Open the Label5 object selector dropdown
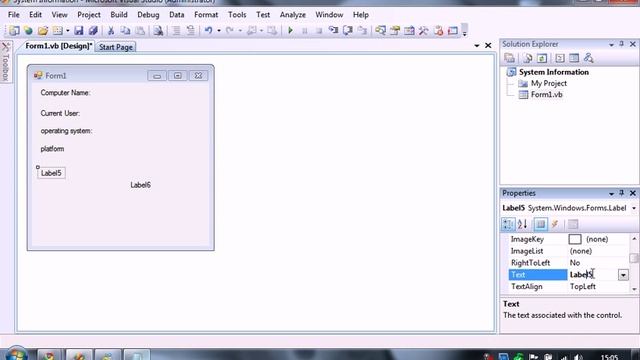 pyautogui.click(x=634, y=208)
